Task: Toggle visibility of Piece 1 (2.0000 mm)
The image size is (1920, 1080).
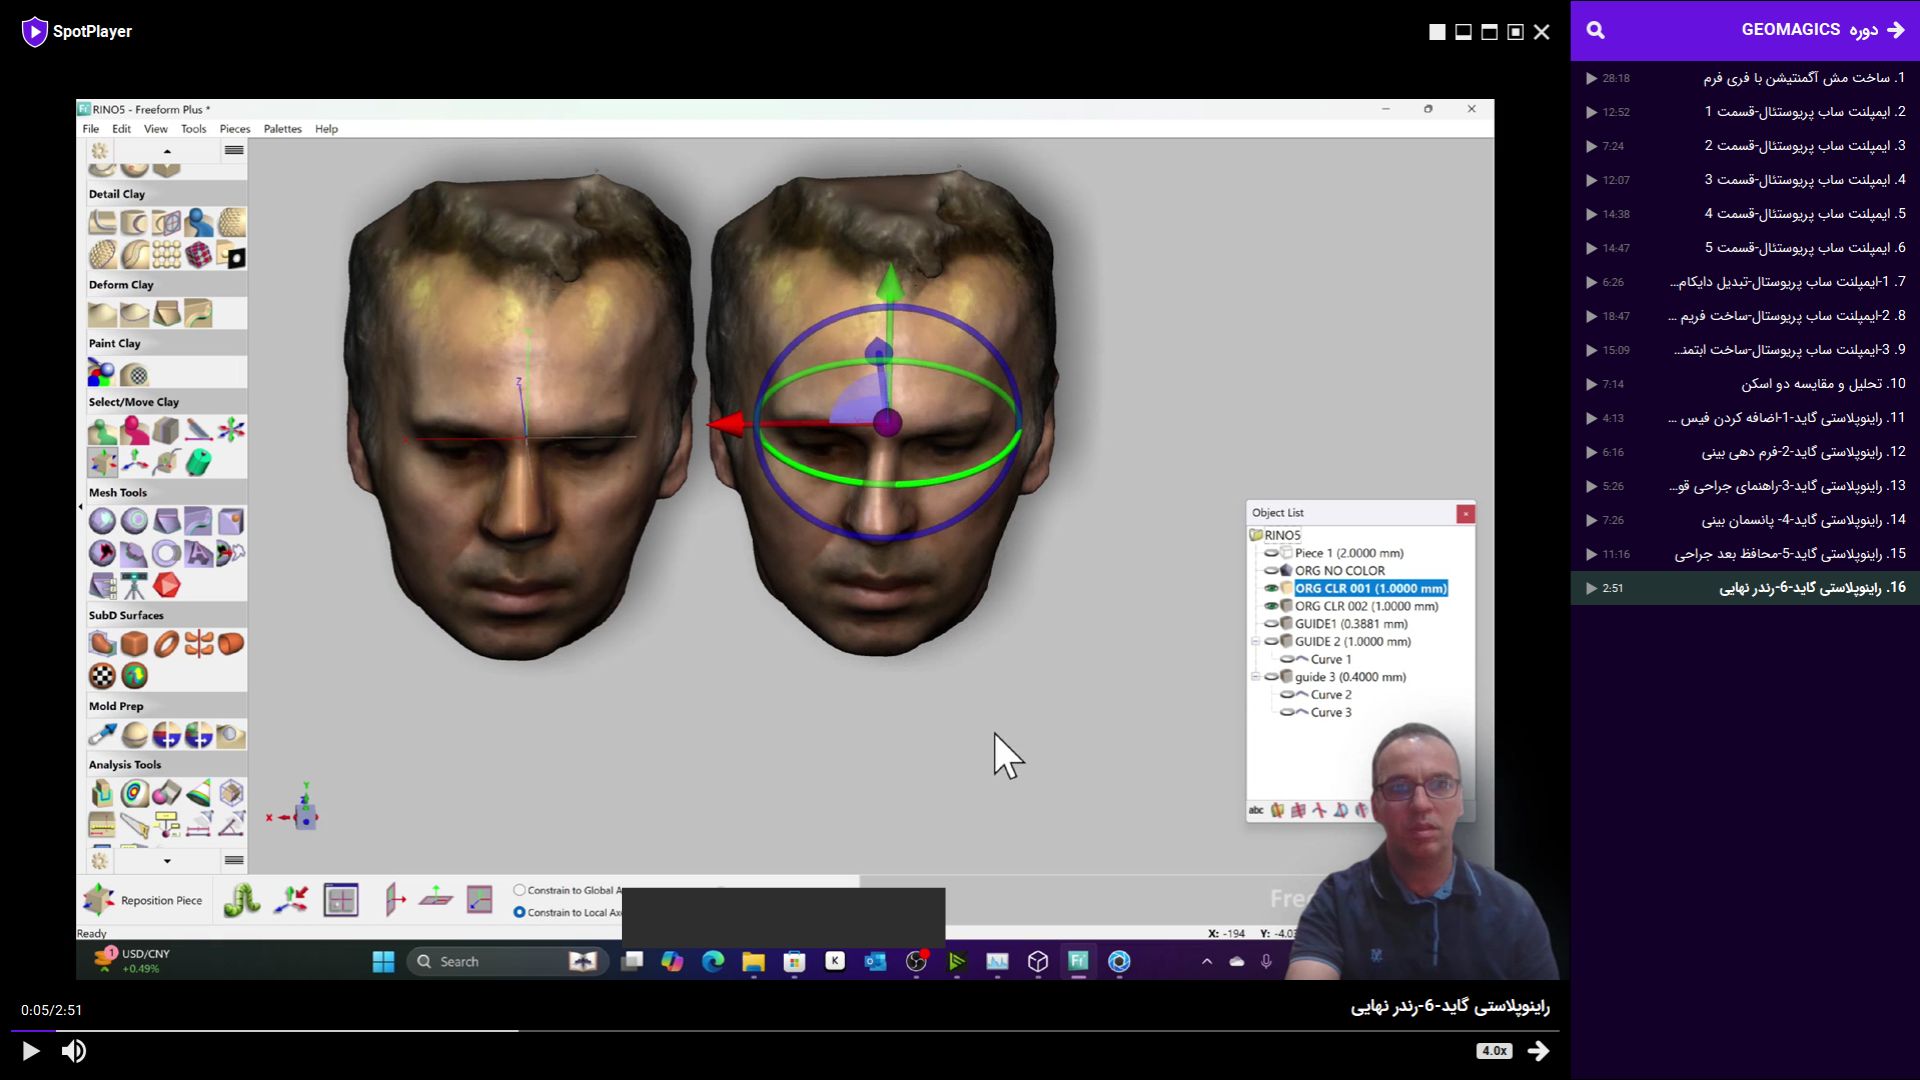Action: (1271, 553)
